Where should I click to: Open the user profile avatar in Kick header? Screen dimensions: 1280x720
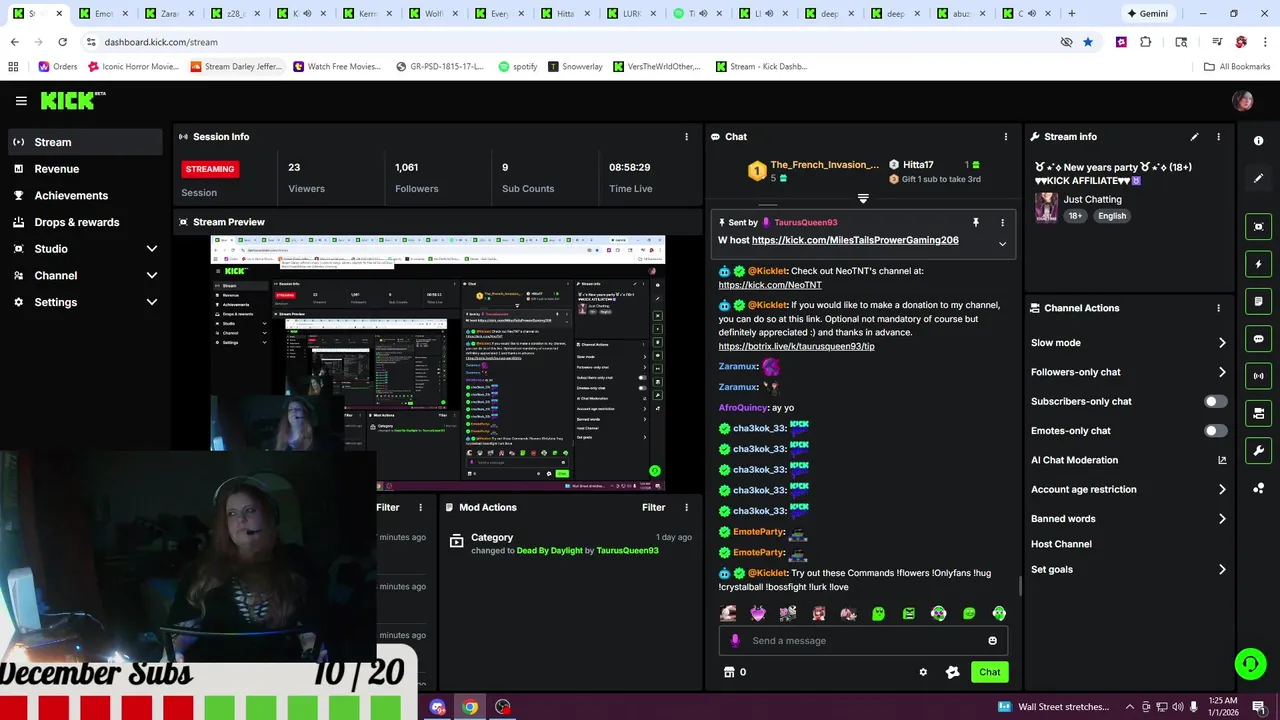click(x=1243, y=101)
